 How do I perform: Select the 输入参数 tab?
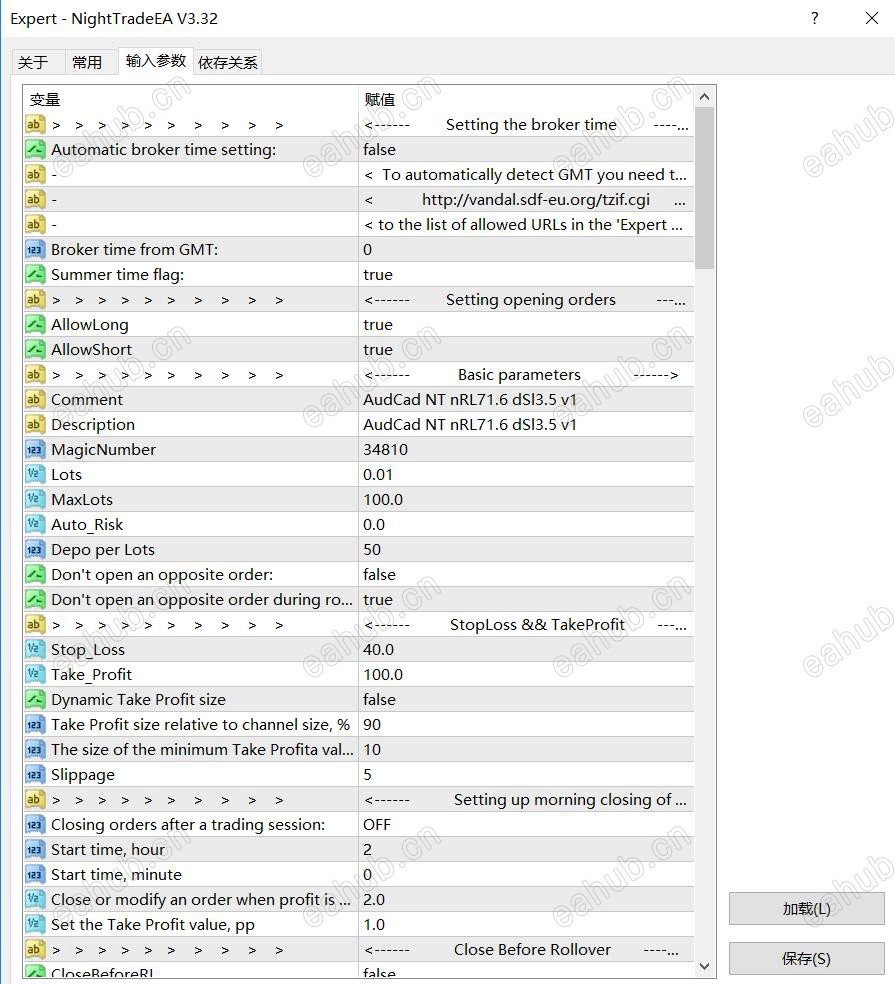point(156,61)
